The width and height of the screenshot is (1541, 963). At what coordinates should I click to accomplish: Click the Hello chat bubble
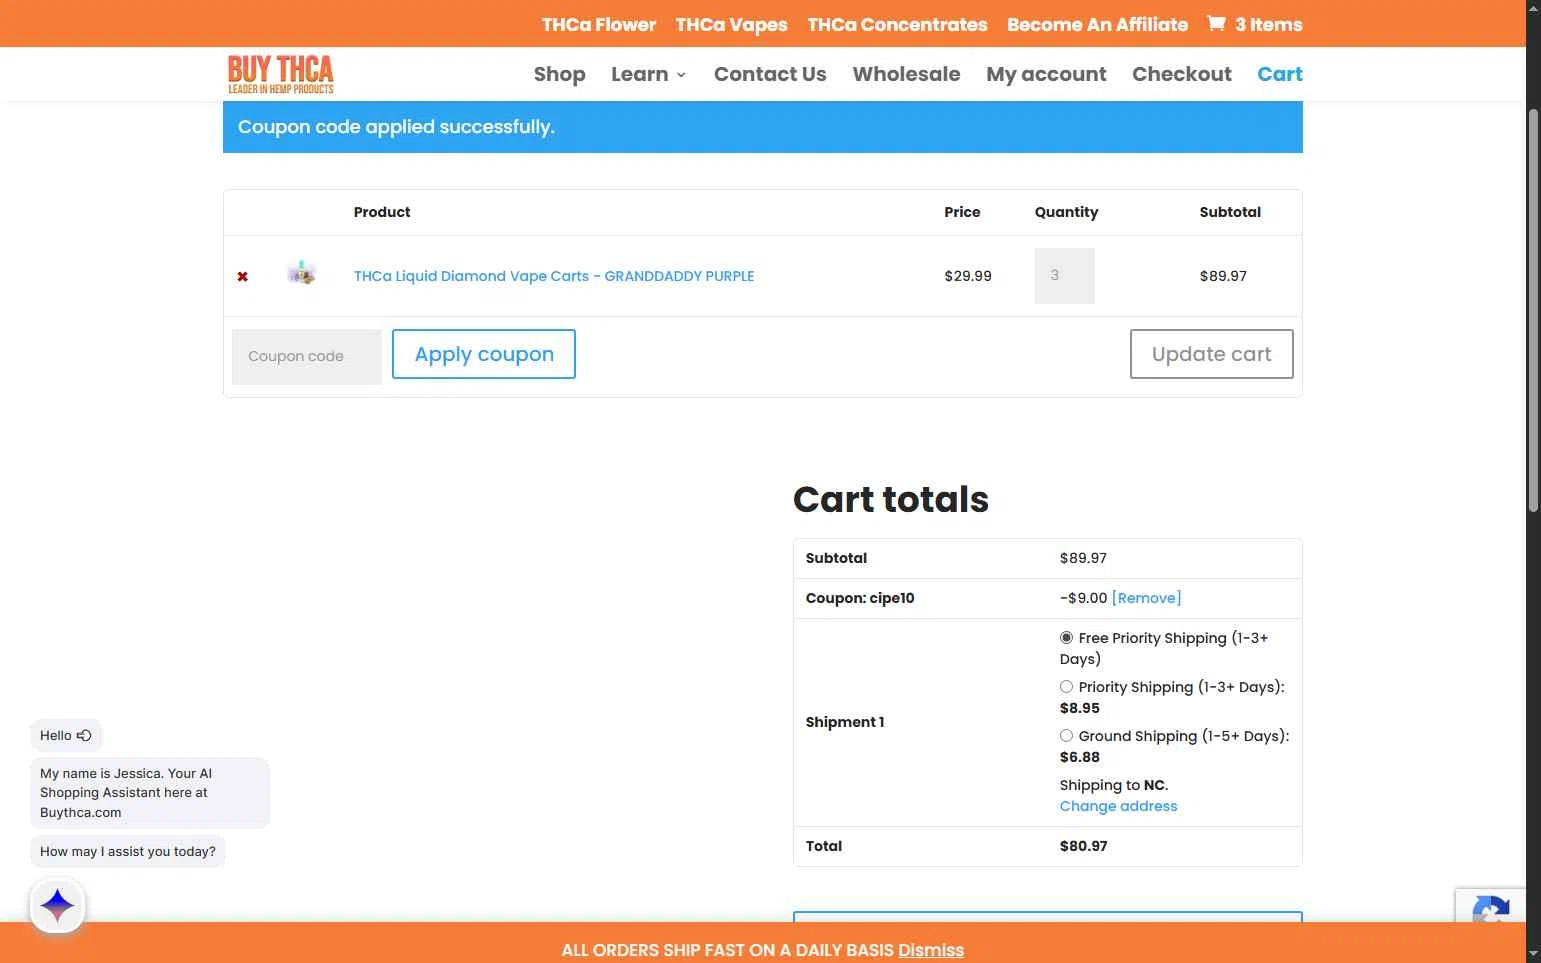click(x=66, y=735)
